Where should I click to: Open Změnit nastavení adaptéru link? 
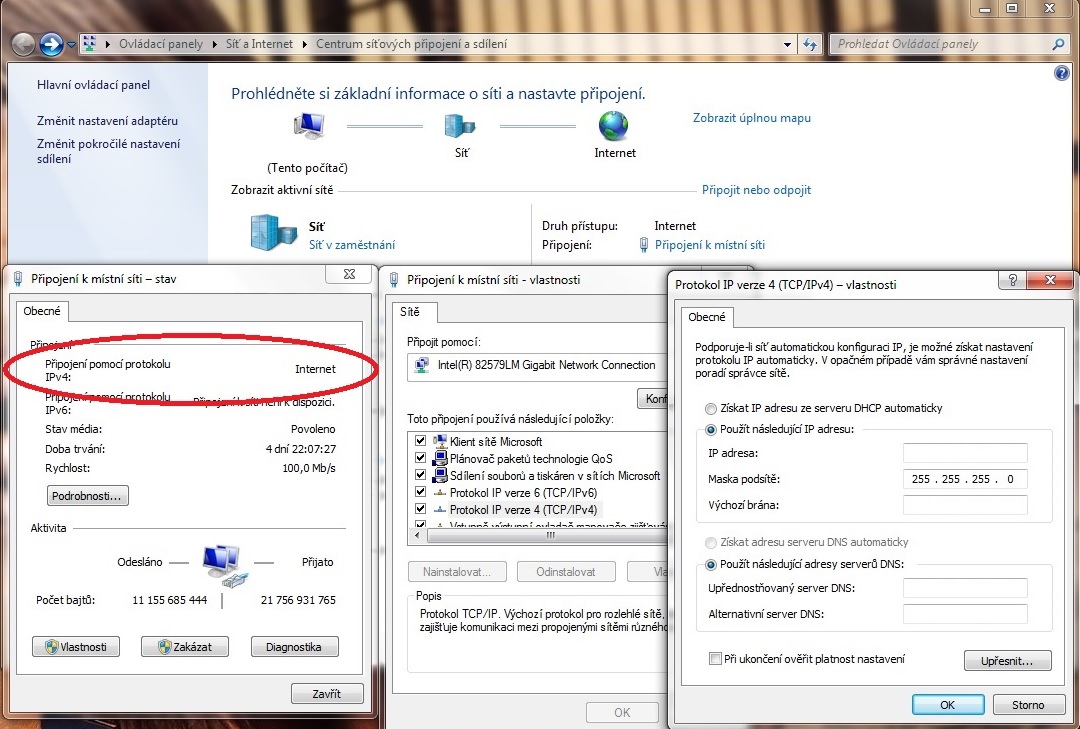point(107,121)
